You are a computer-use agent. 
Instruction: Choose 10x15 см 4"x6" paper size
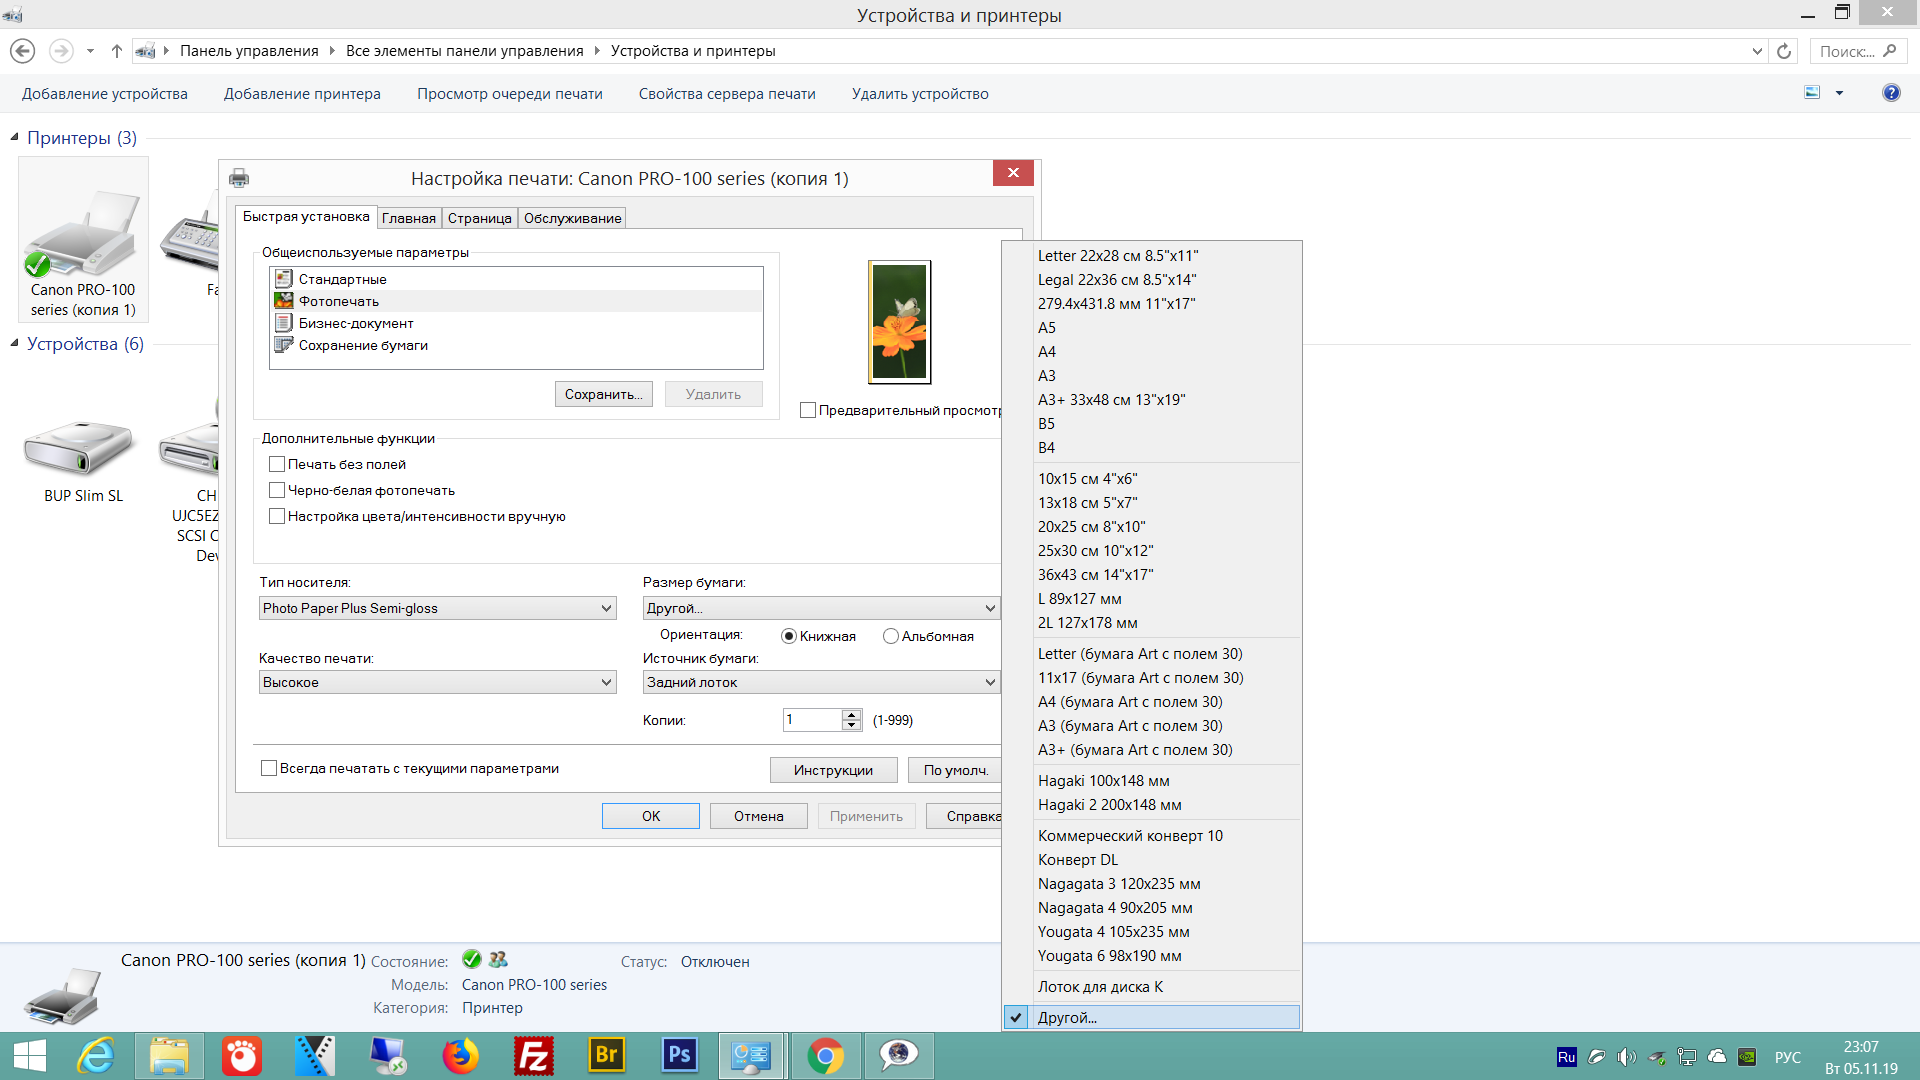[x=1152, y=479]
